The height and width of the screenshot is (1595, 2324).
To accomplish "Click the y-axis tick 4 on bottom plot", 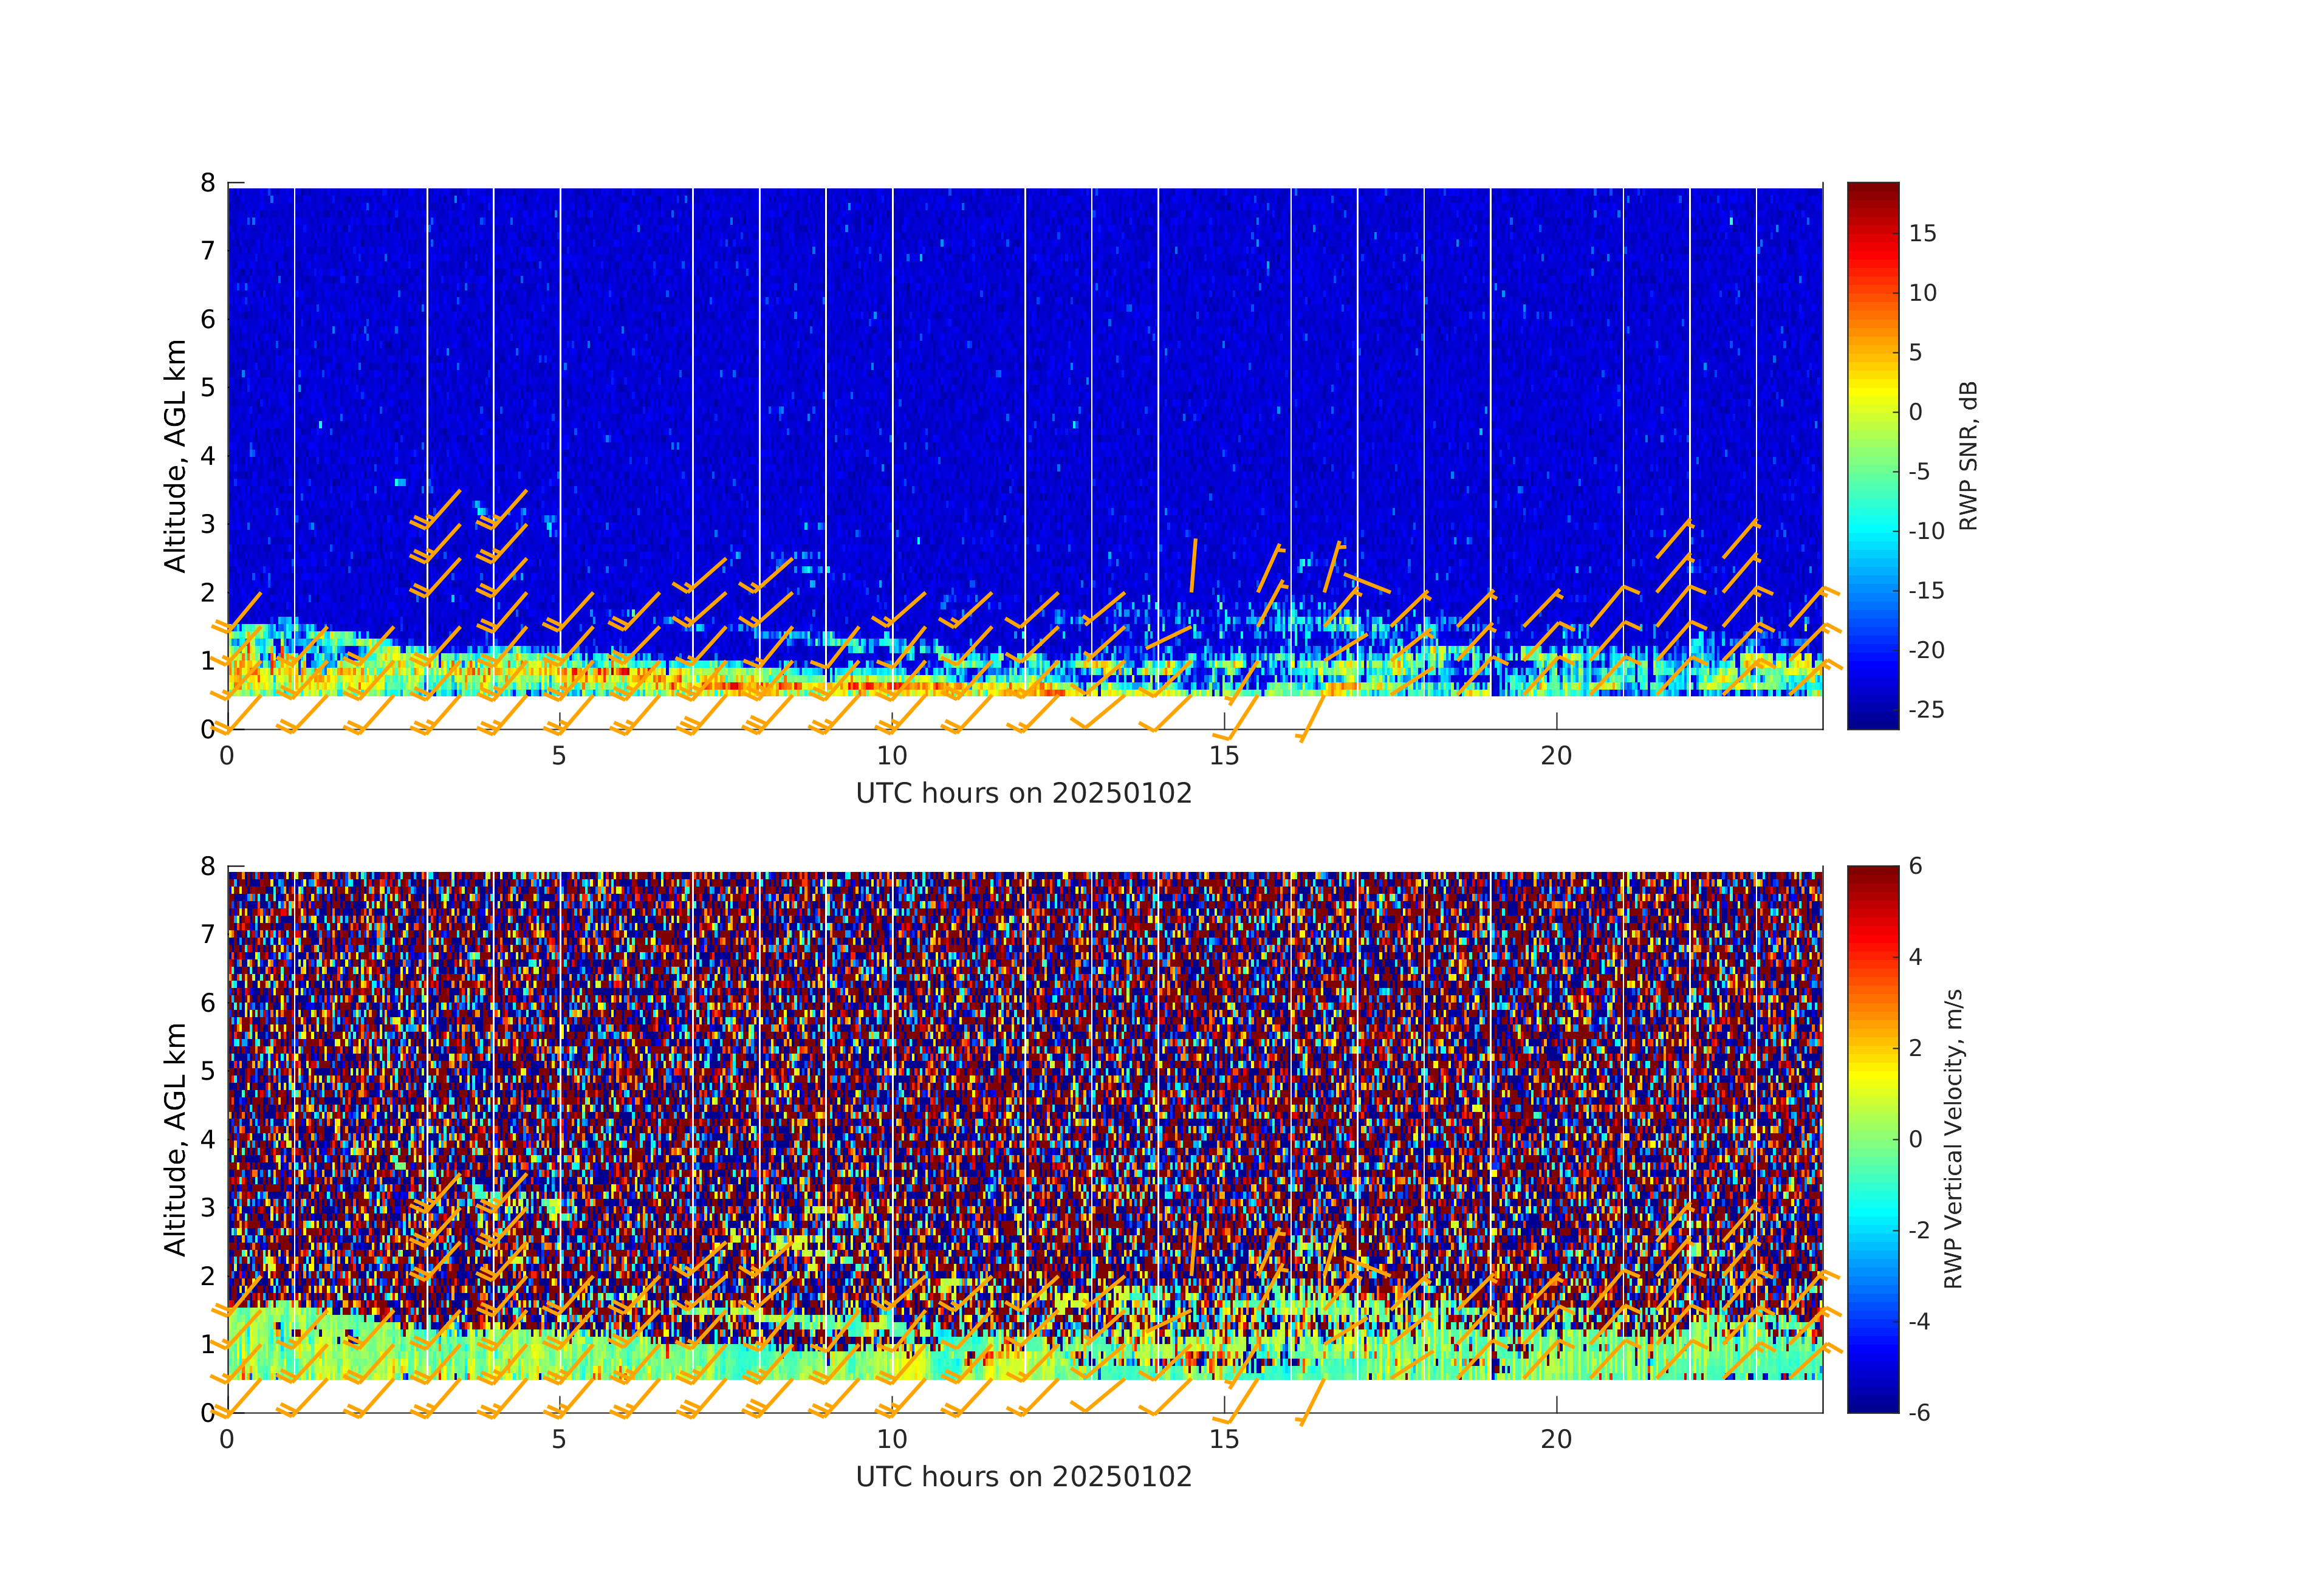I will pos(208,1139).
